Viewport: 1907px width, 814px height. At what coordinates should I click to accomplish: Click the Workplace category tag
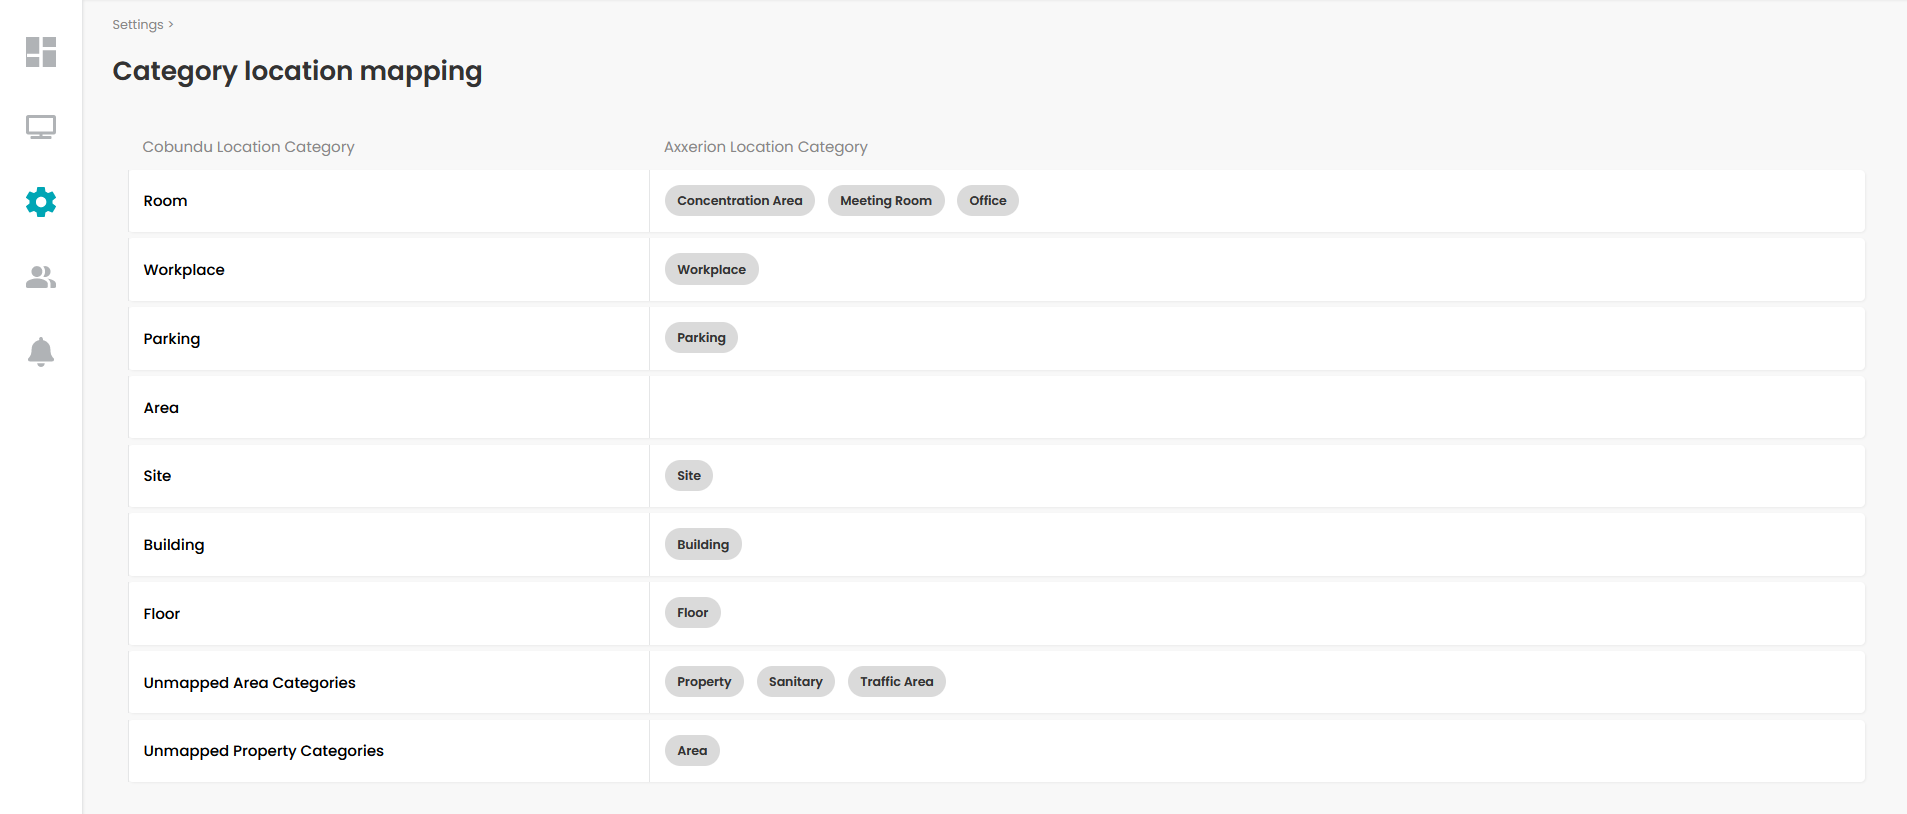tap(712, 270)
